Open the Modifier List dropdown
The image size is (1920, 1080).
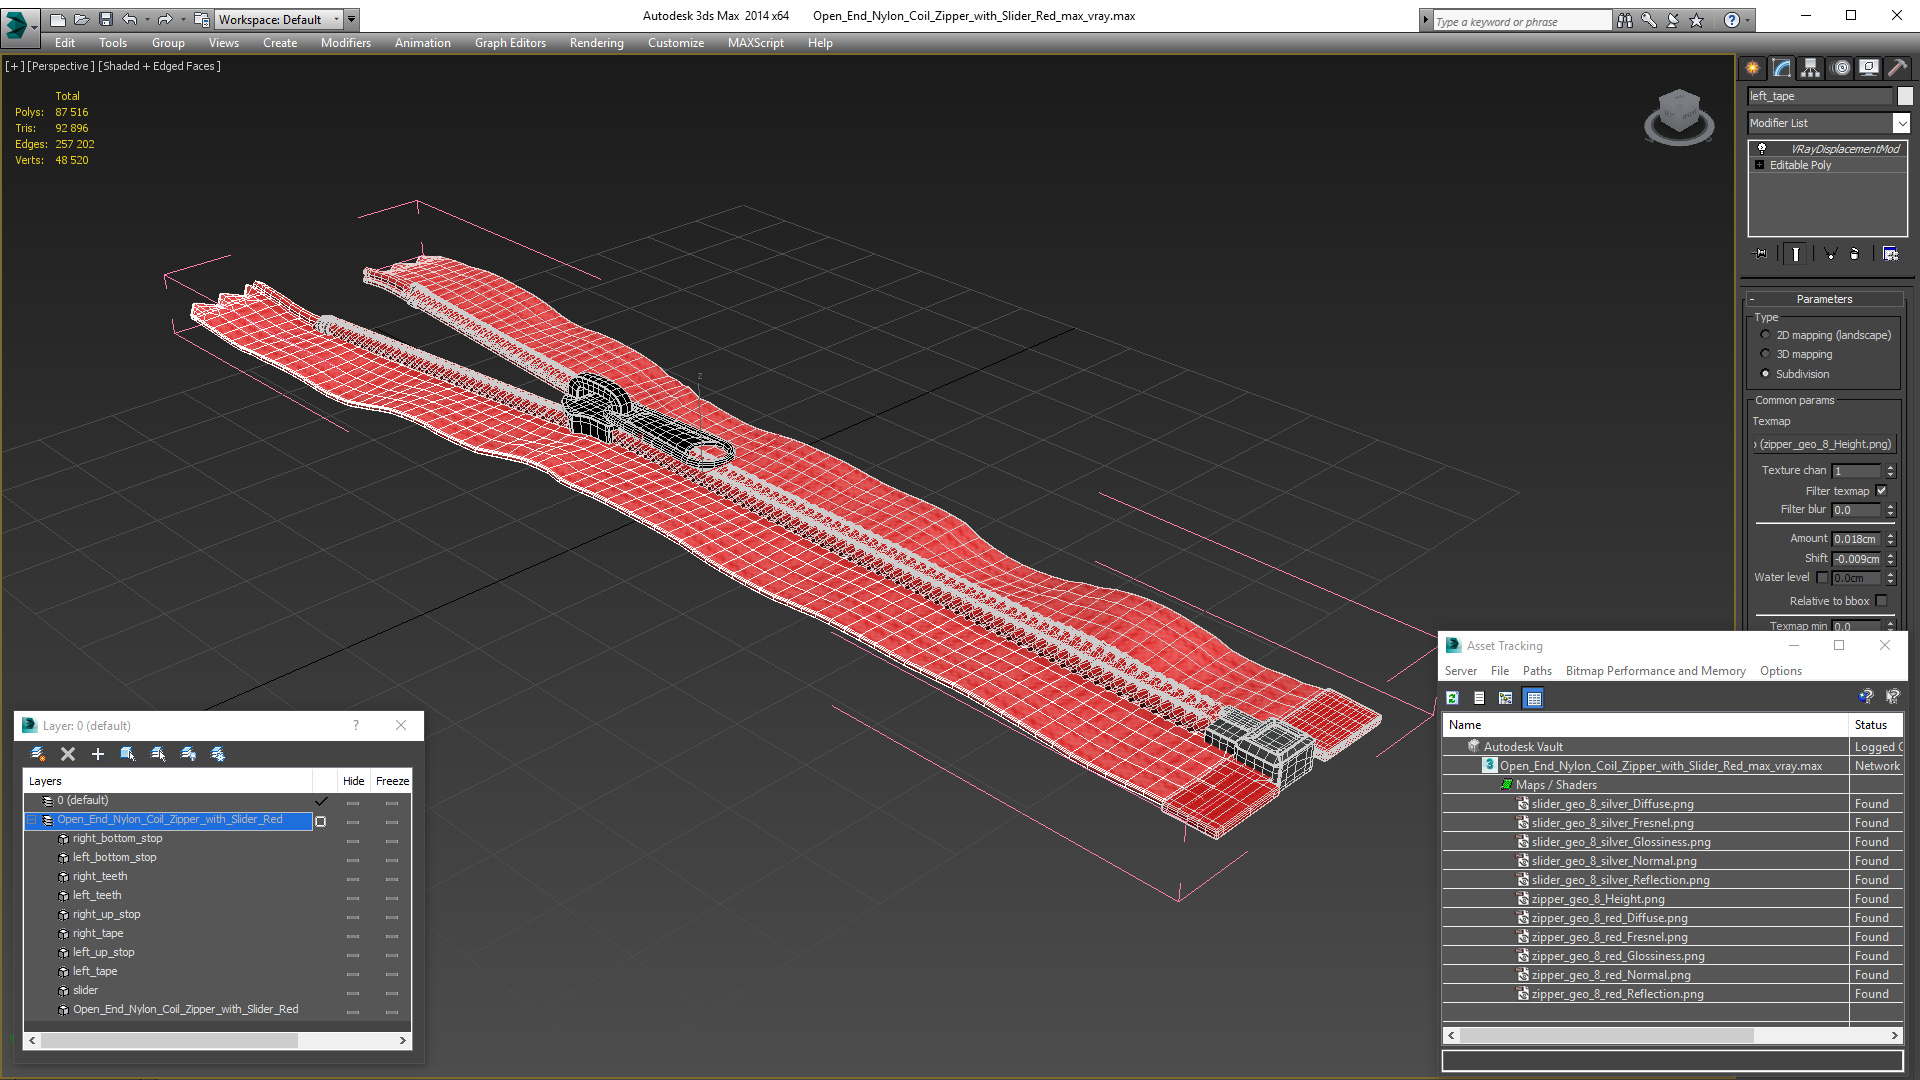click(x=1901, y=123)
